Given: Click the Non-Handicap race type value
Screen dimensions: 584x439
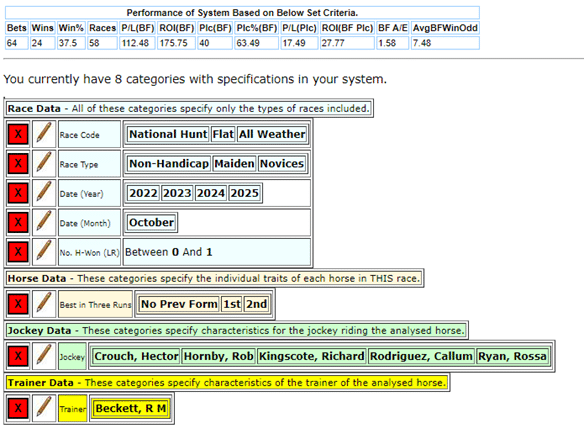Looking at the screenshot, I should 169,163.
